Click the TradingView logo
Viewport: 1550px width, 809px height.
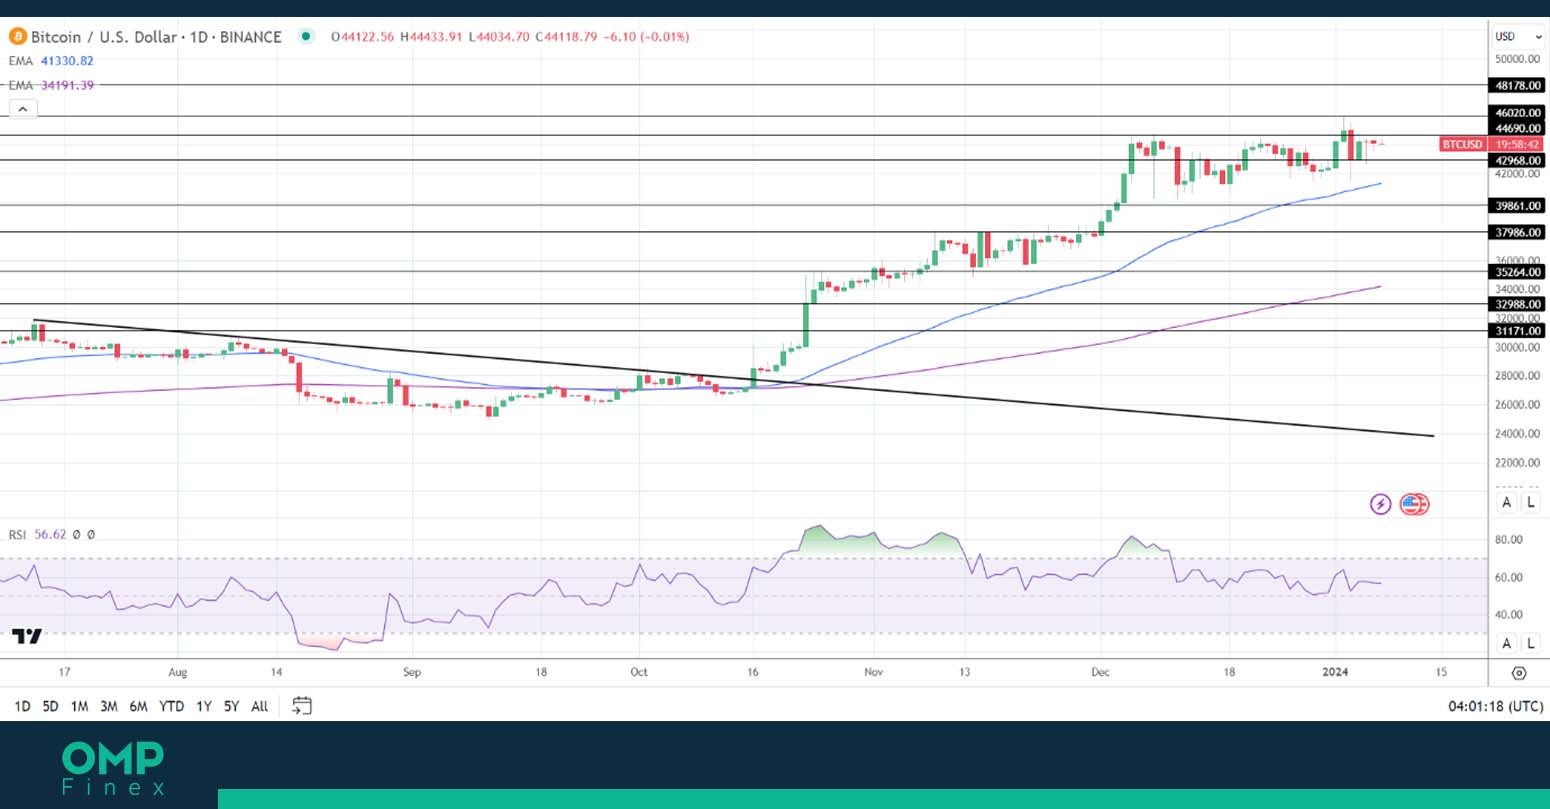(27, 636)
